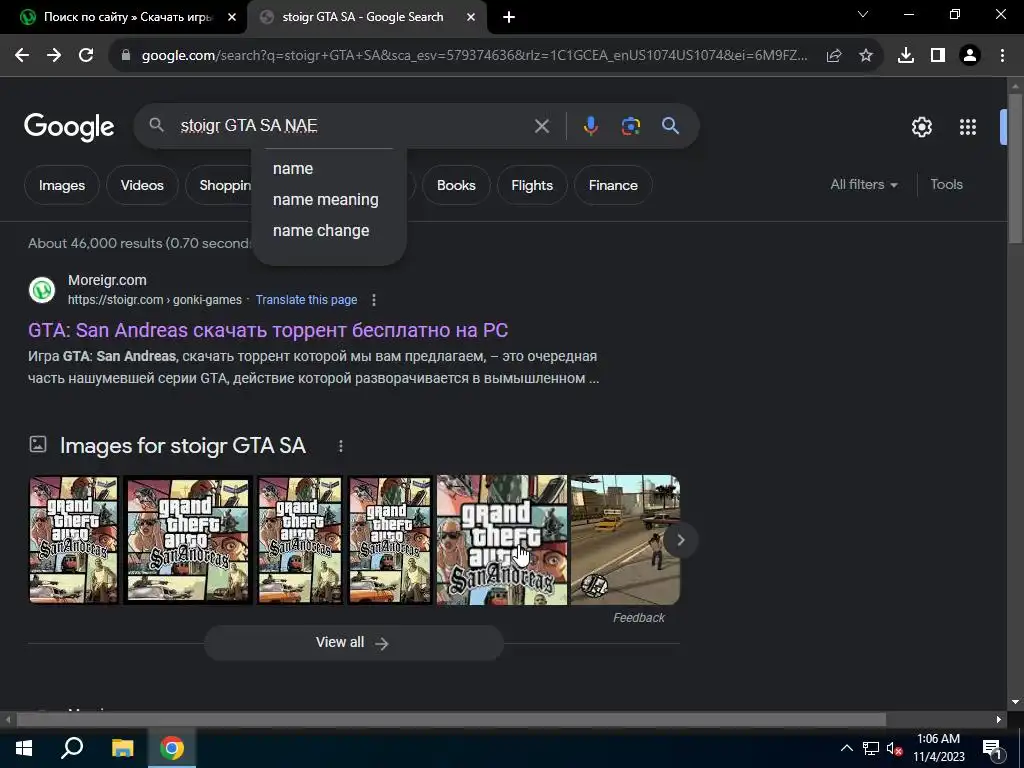Submit search with magnifier button

pos(671,126)
